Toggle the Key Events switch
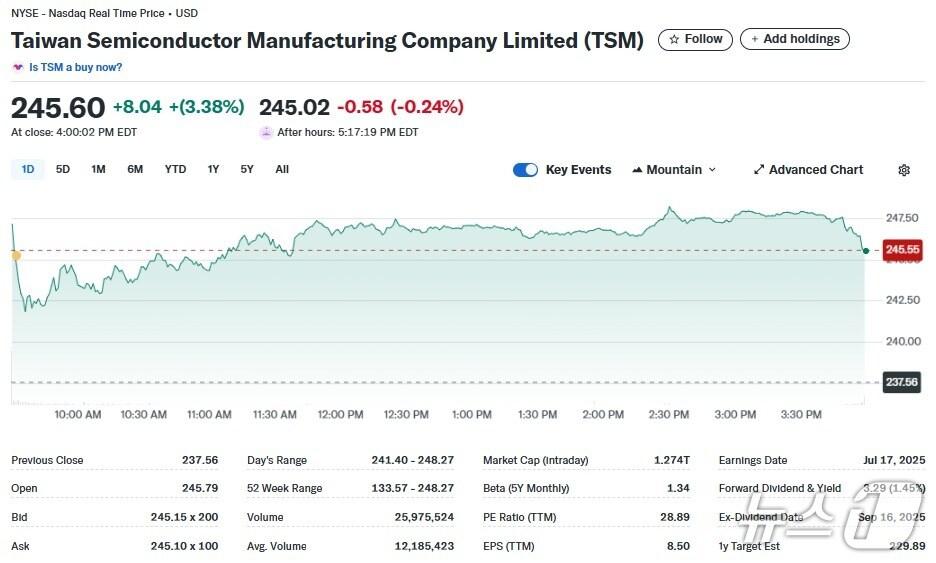 pos(525,170)
